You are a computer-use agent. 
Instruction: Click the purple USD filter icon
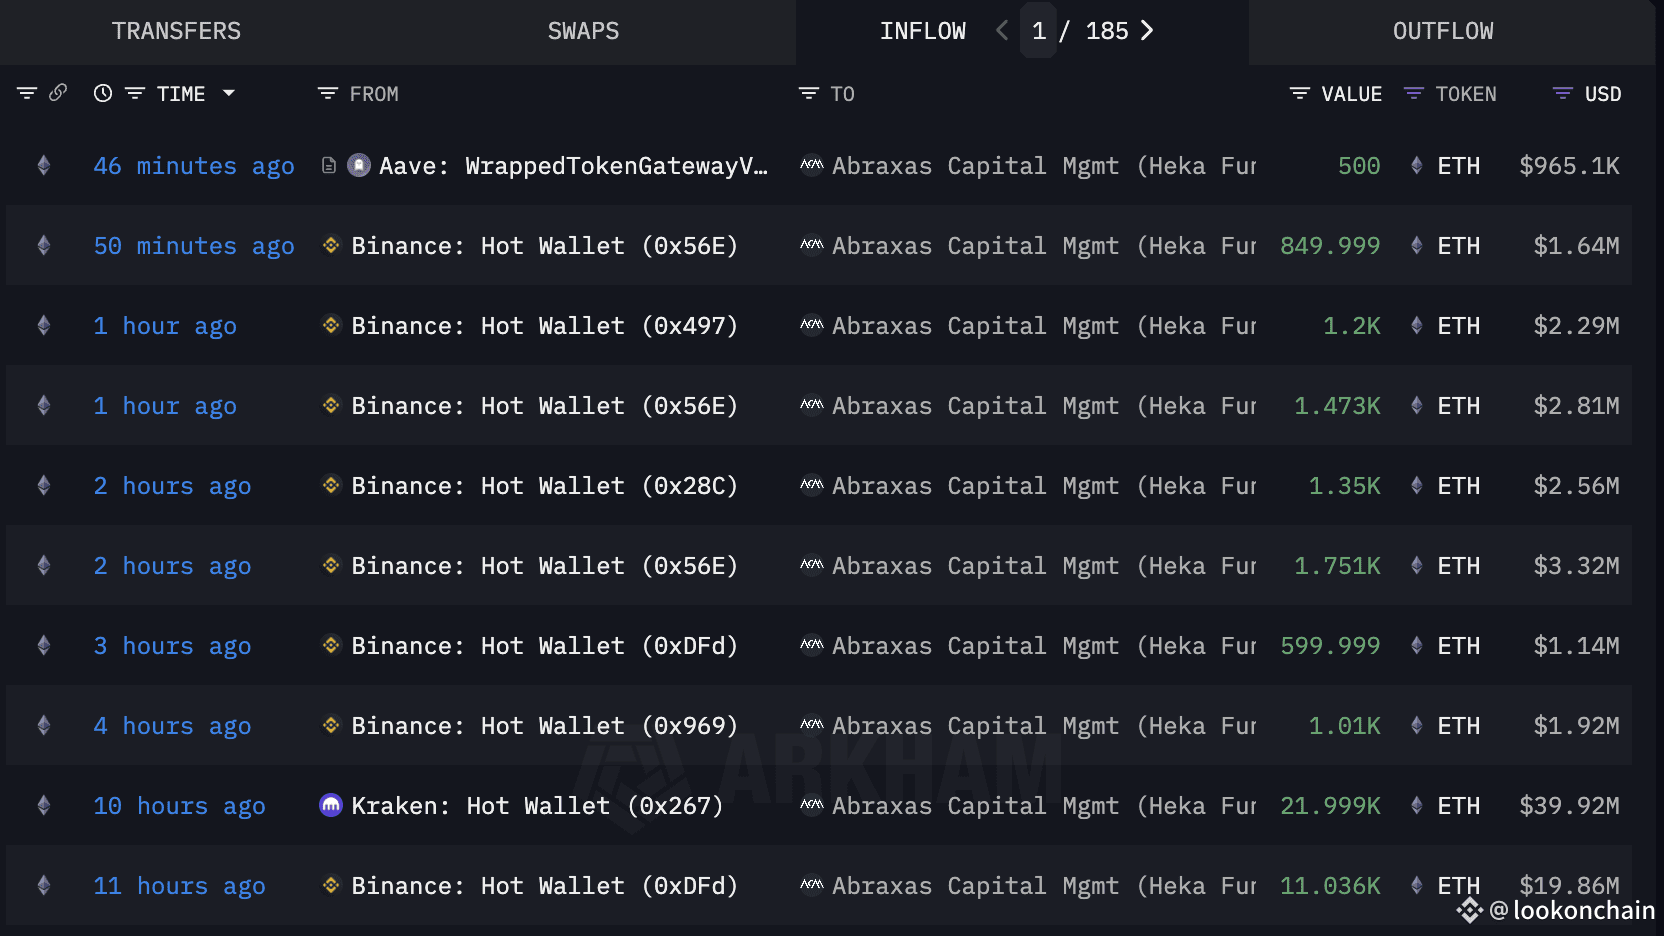click(1562, 93)
